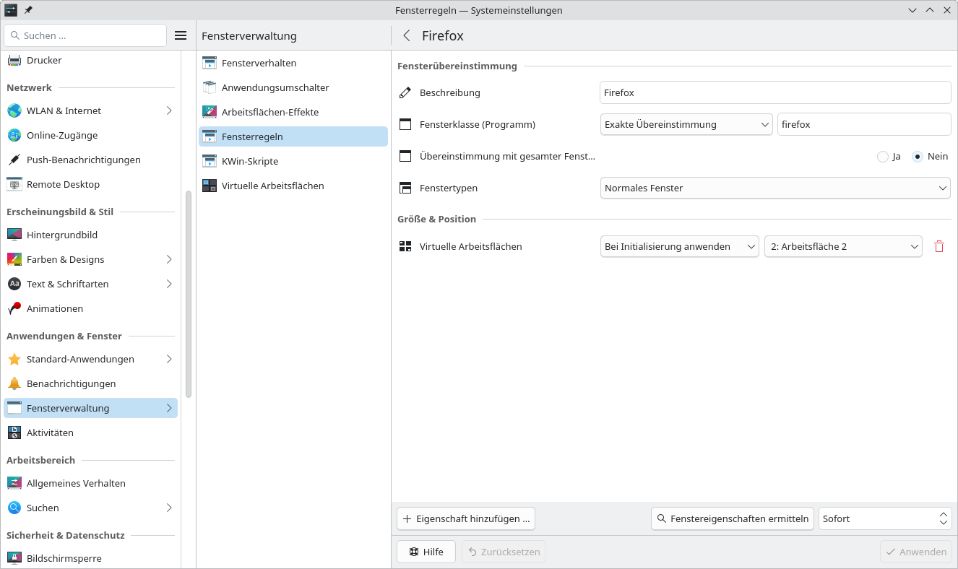
Task: Open the Normales Fenster type dropdown
Action: pos(775,188)
